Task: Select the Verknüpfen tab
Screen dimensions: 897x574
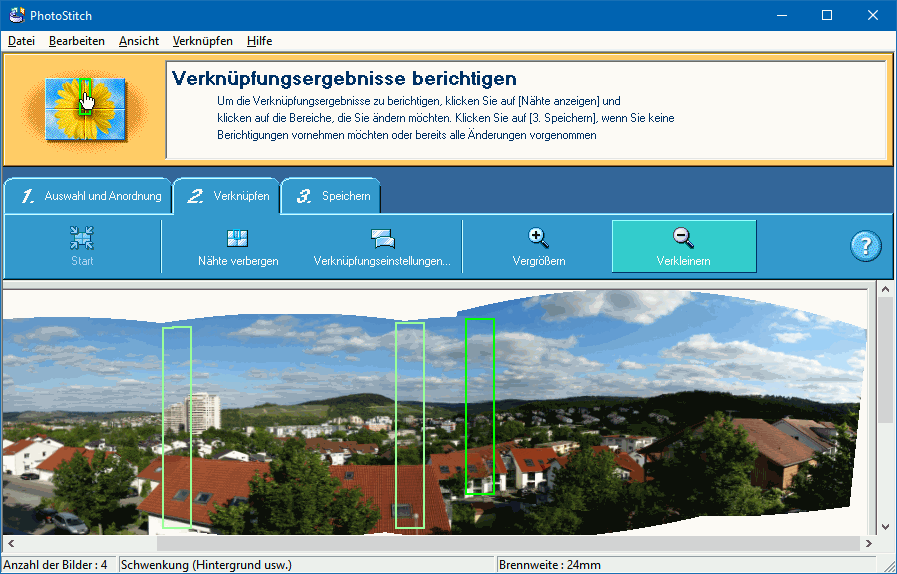Action: pyautogui.click(x=229, y=196)
